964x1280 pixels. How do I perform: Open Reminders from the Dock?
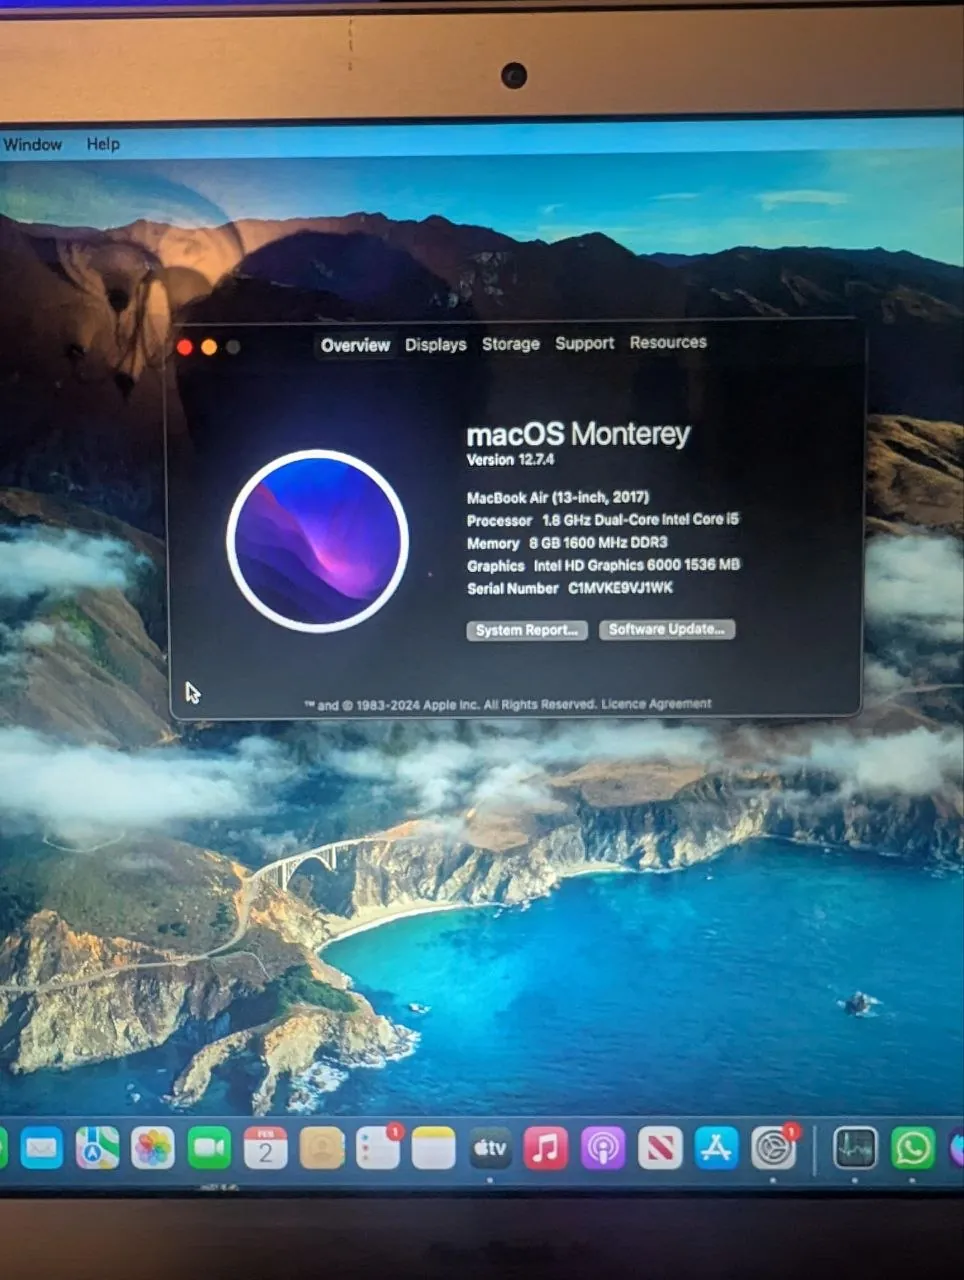point(378,1149)
